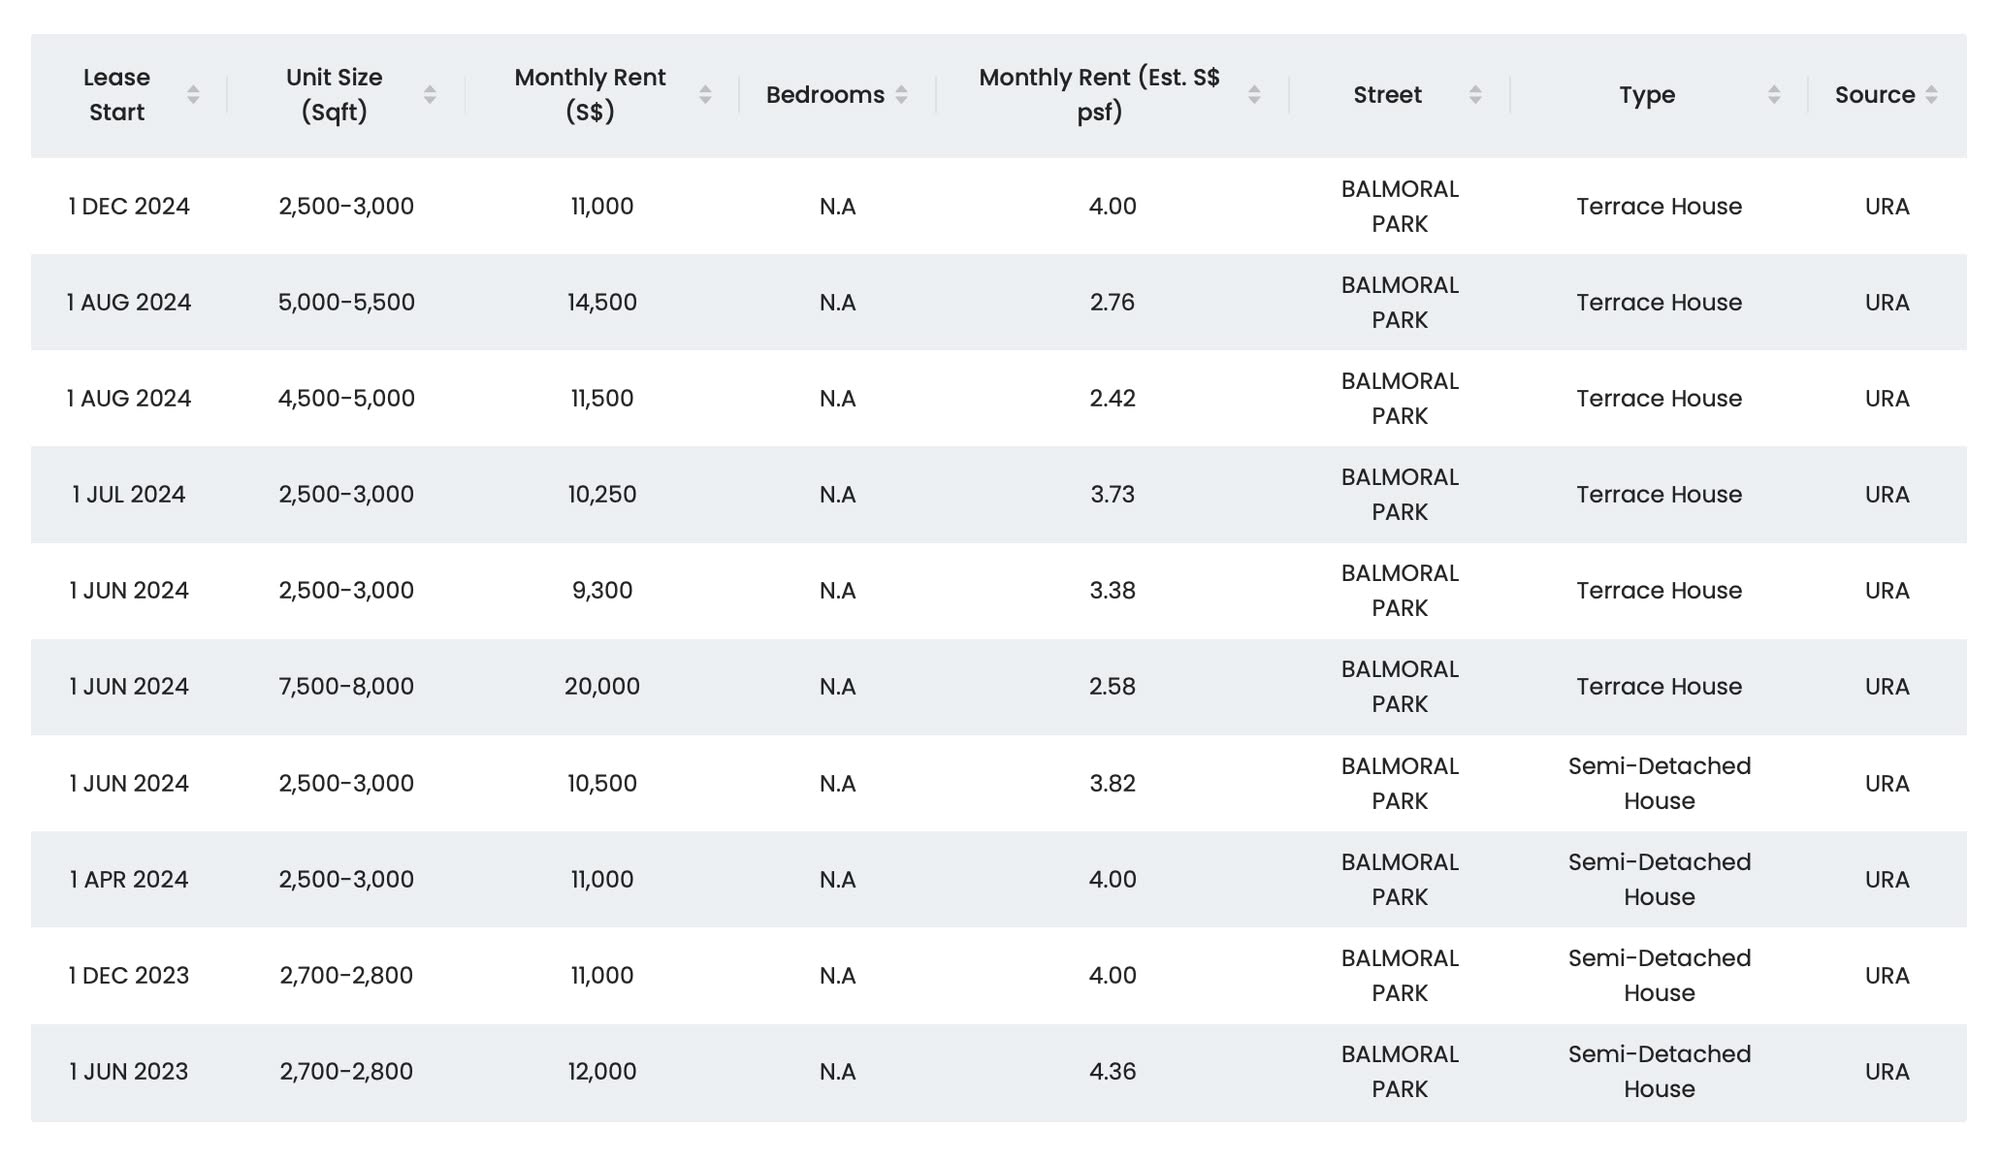Sort by Lease Start arrow icon
The height and width of the screenshot is (1164, 2000).
tap(193, 95)
